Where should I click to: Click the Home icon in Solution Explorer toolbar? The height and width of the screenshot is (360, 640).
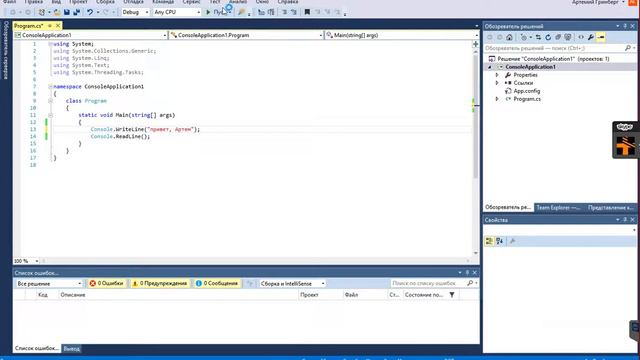pyautogui.click(x=509, y=37)
